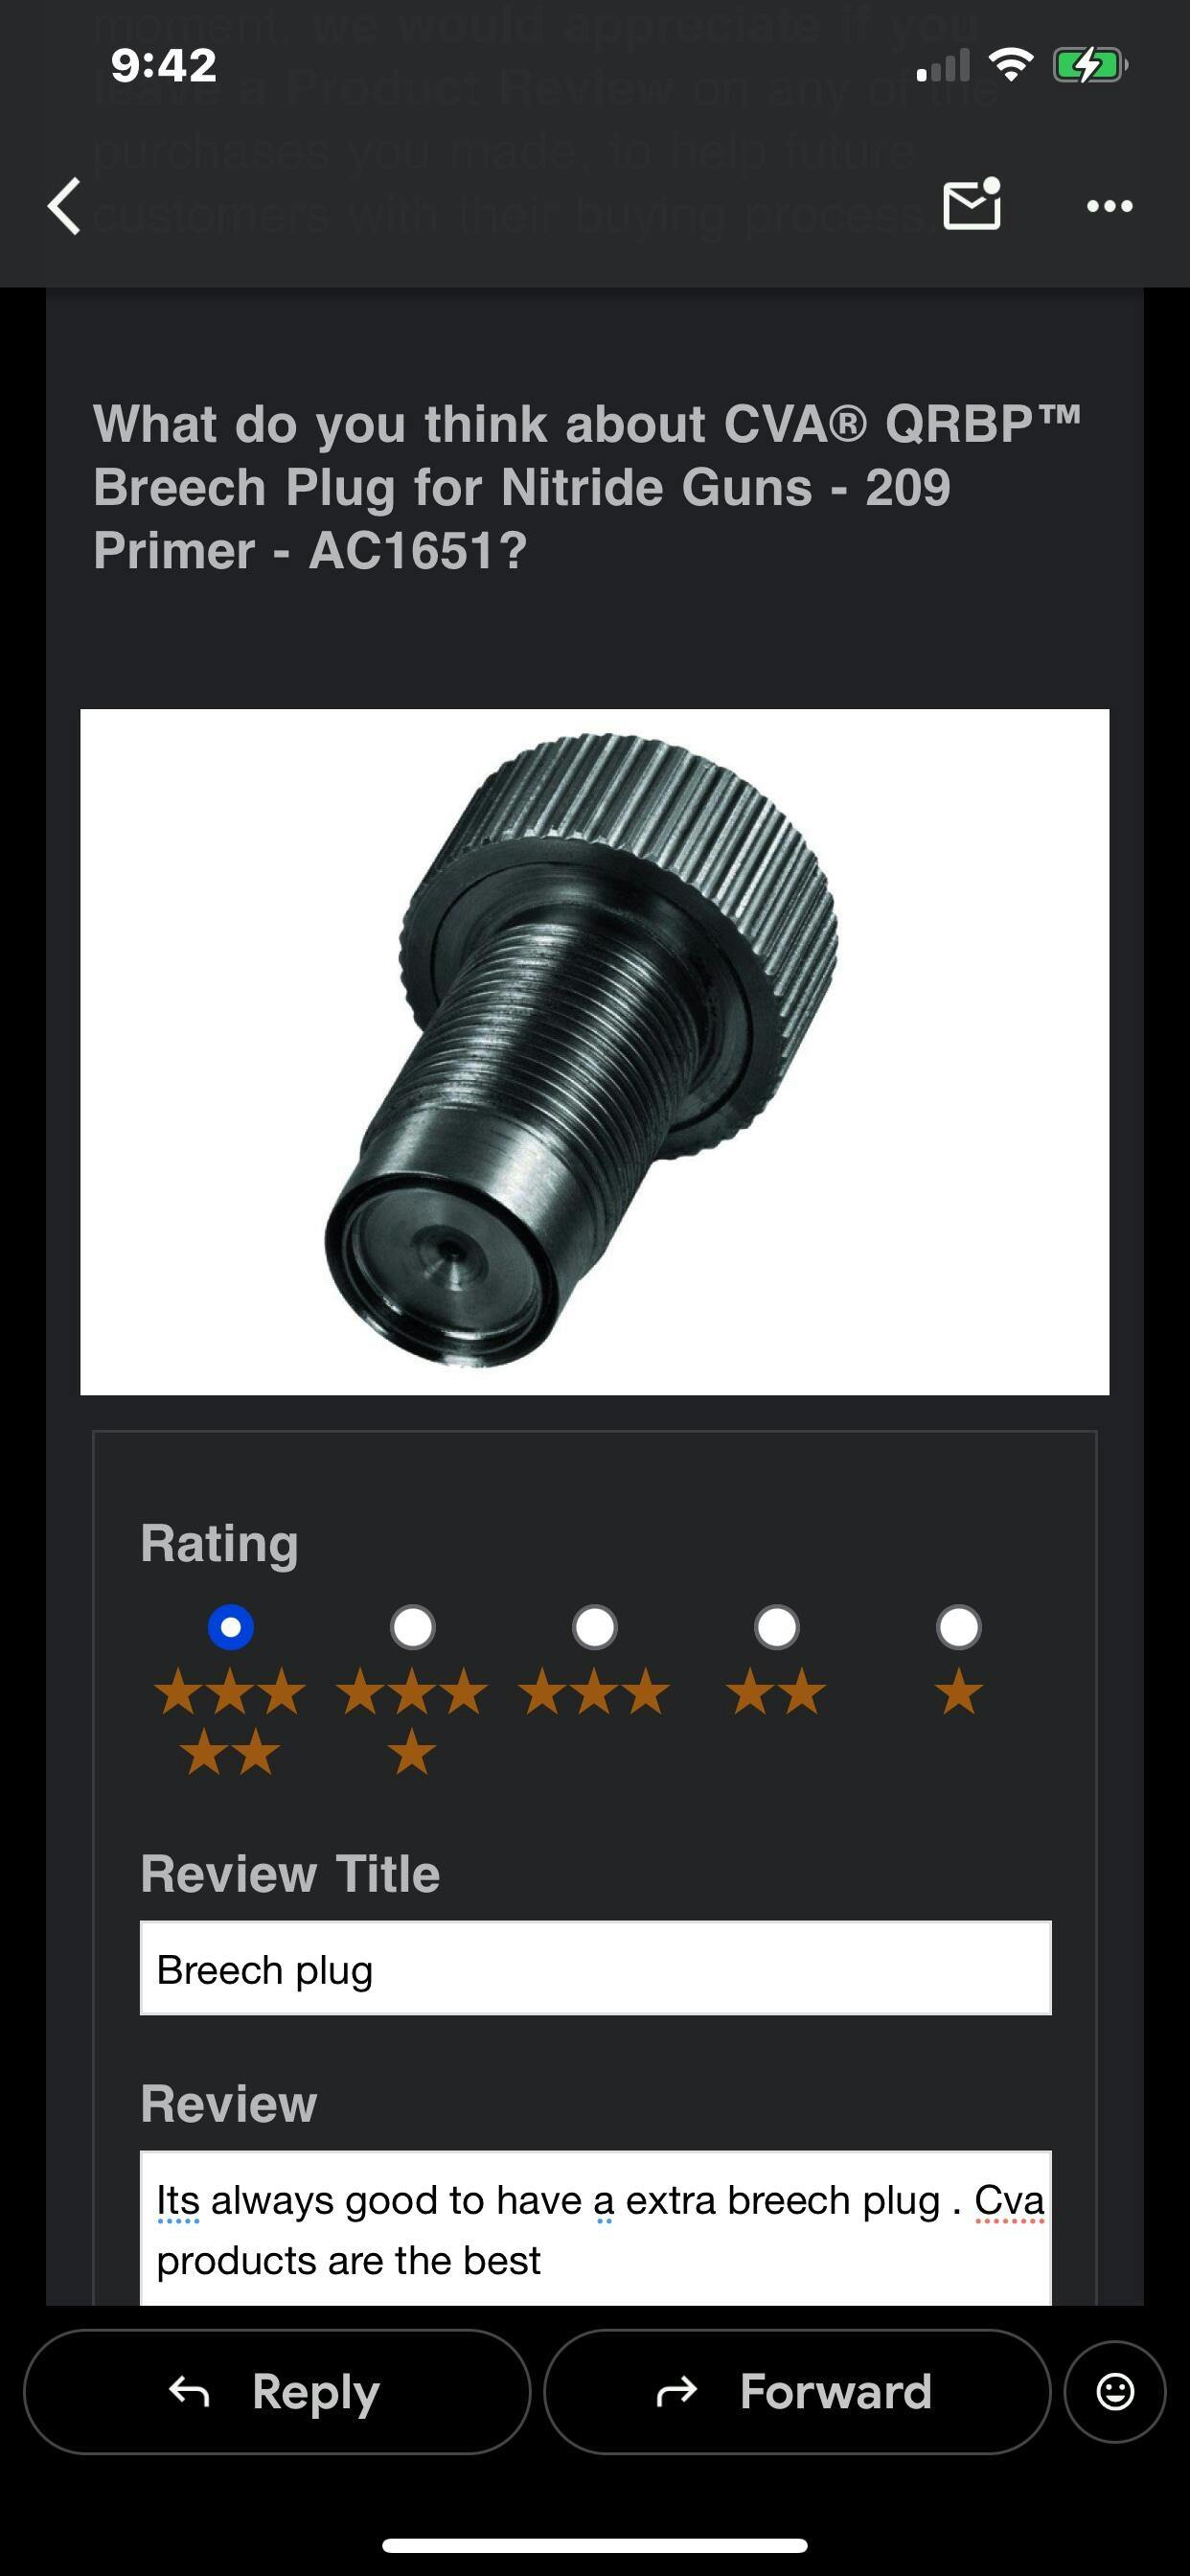Tap the home indicator bar
The height and width of the screenshot is (2576, 1190).
(595, 2545)
